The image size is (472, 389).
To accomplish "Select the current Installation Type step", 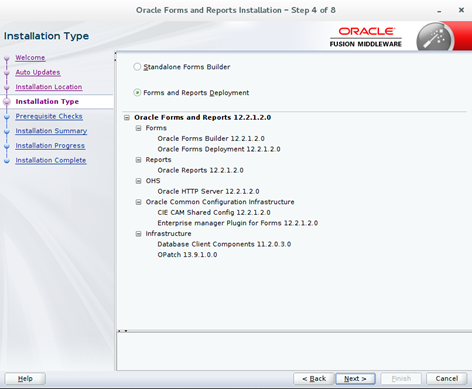I will pyautogui.click(x=47, y=102).
